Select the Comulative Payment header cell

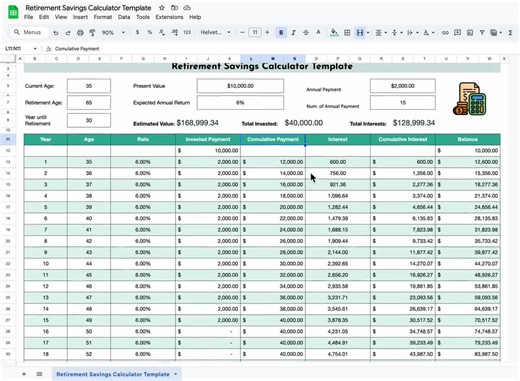(273, 139)
